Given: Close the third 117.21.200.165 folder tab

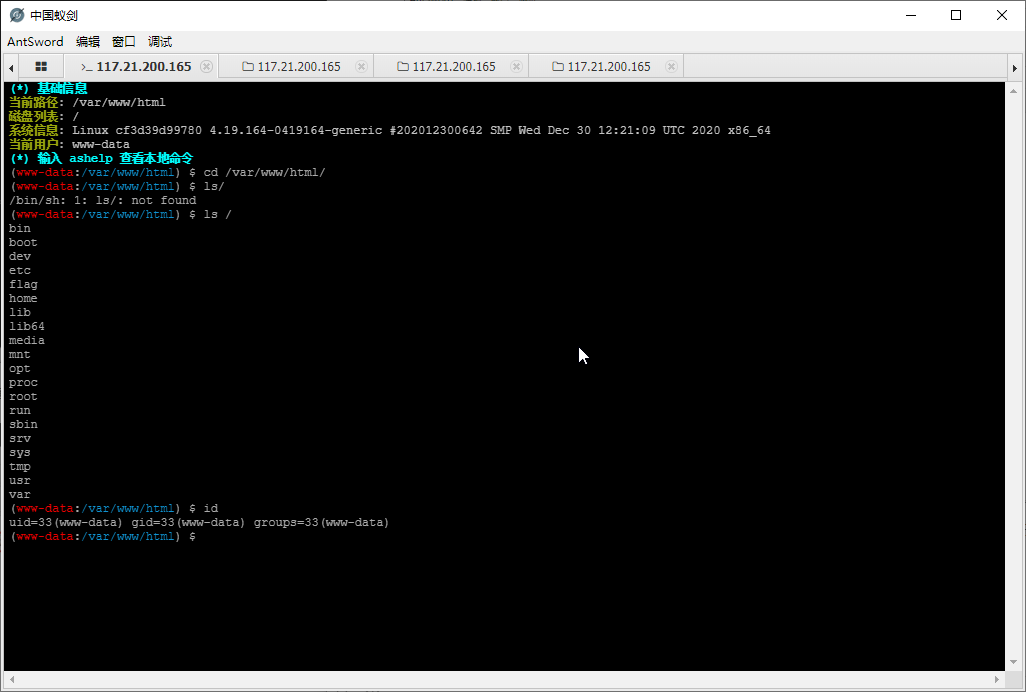Looking at the screenshot, I should (x=516, y=66).
